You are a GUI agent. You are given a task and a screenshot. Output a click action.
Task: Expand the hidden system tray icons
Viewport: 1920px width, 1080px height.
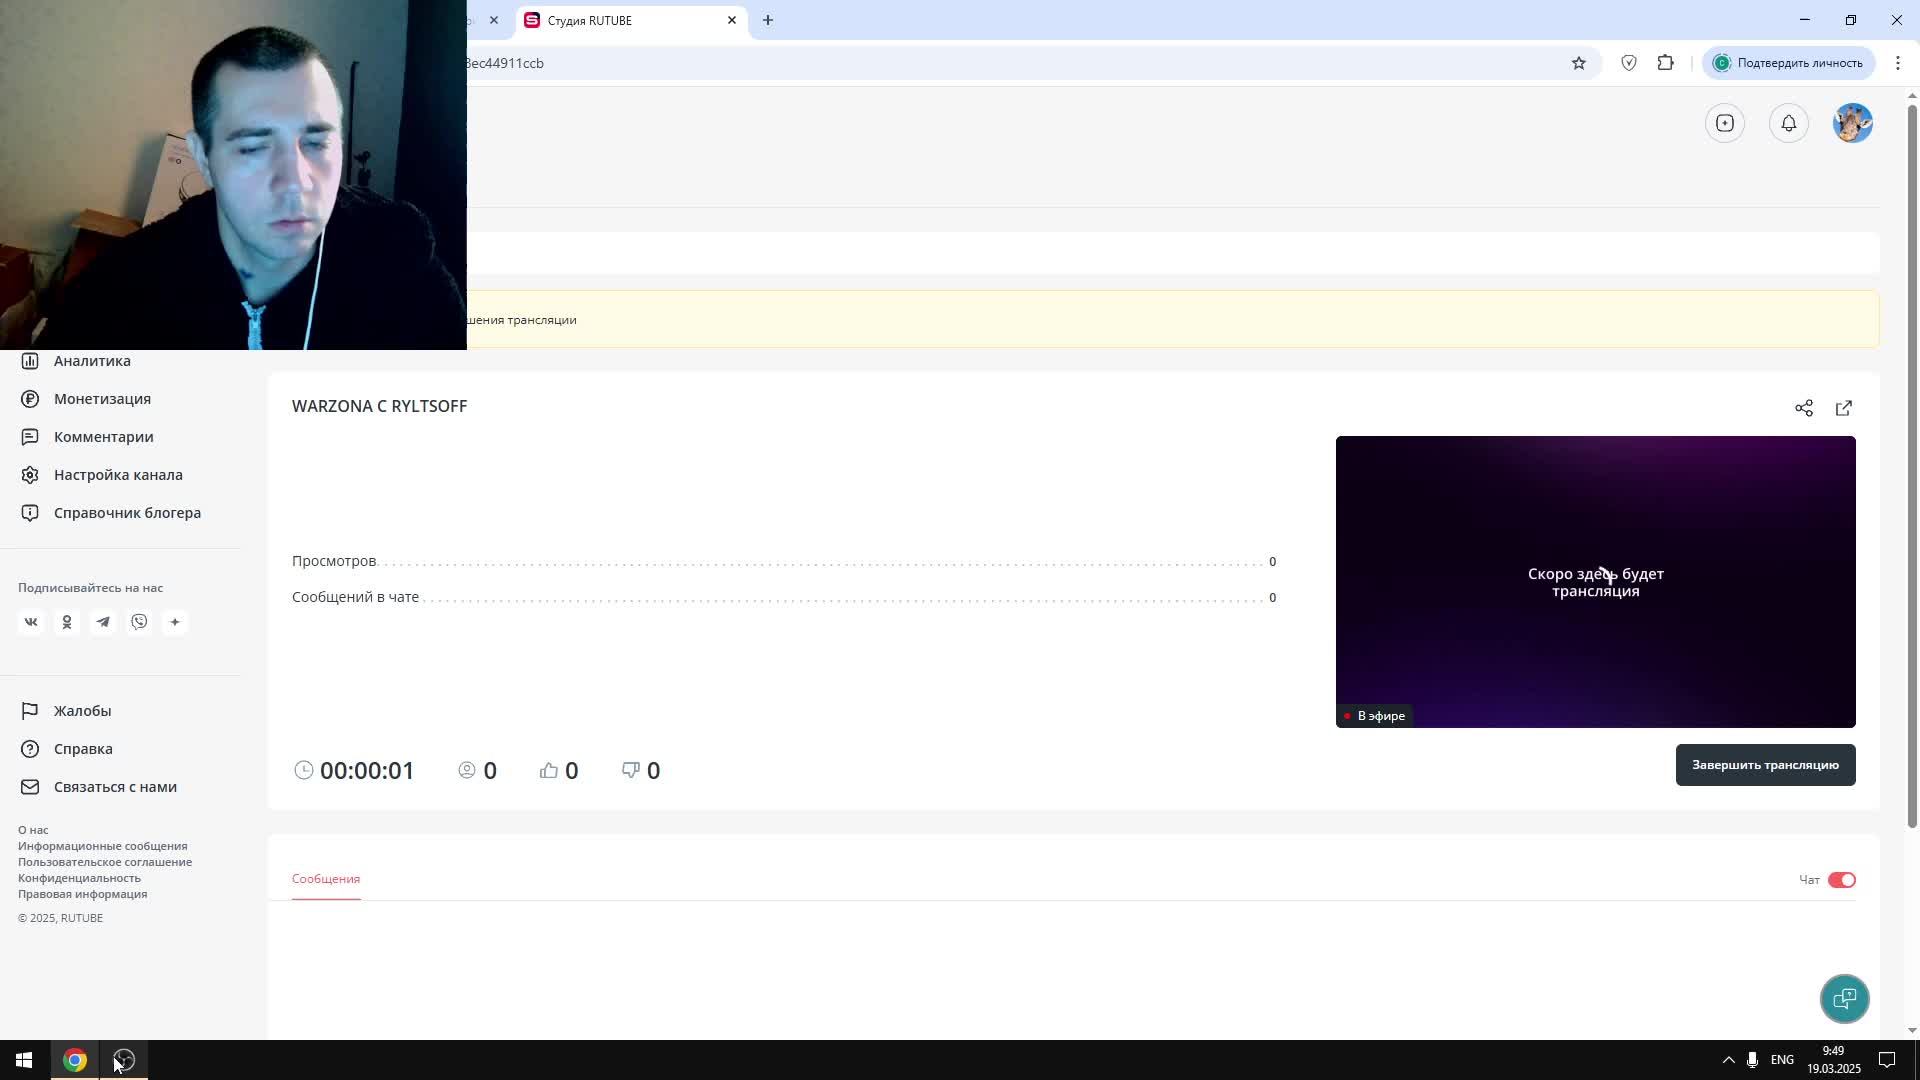[1728, 1060]
